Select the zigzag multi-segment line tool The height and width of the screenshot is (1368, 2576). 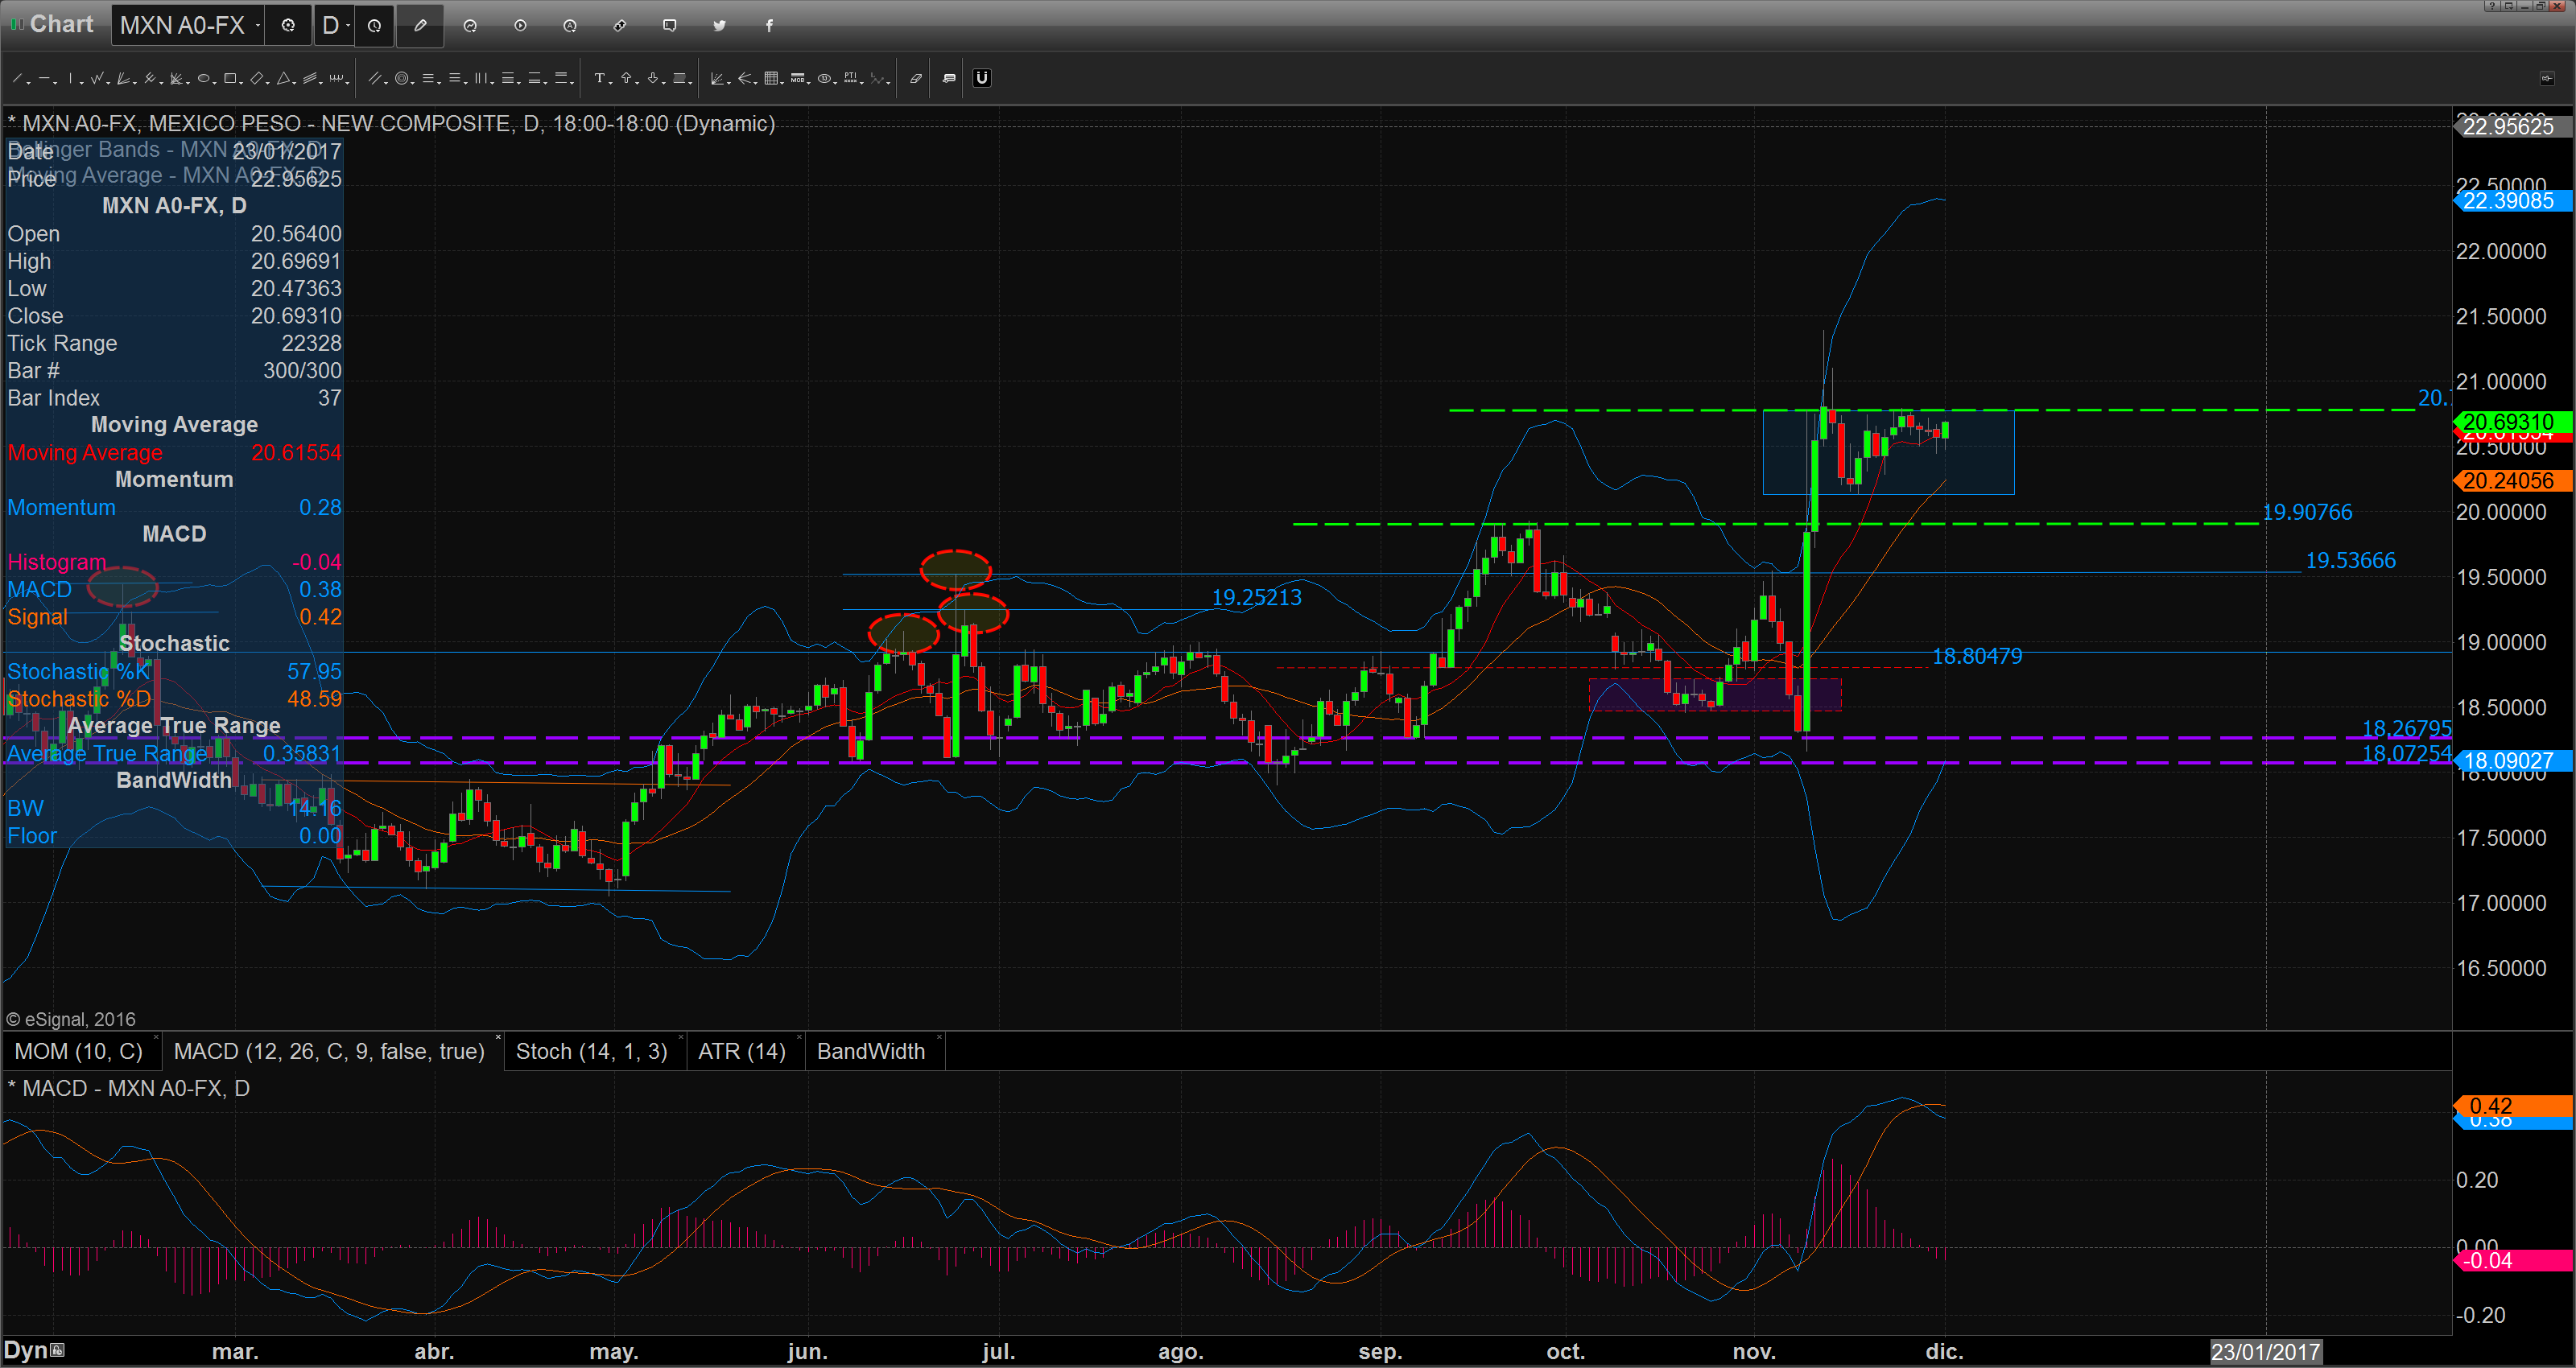97,78
